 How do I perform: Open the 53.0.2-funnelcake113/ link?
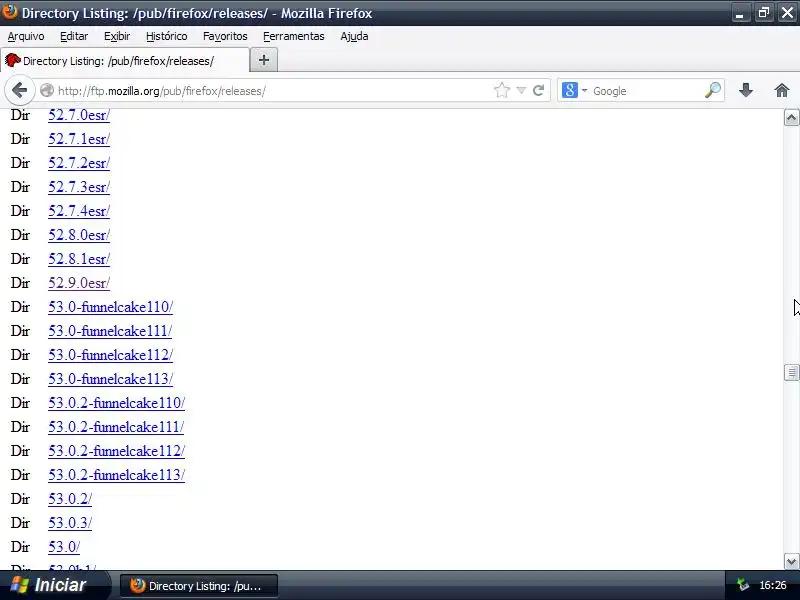(117, 475)
